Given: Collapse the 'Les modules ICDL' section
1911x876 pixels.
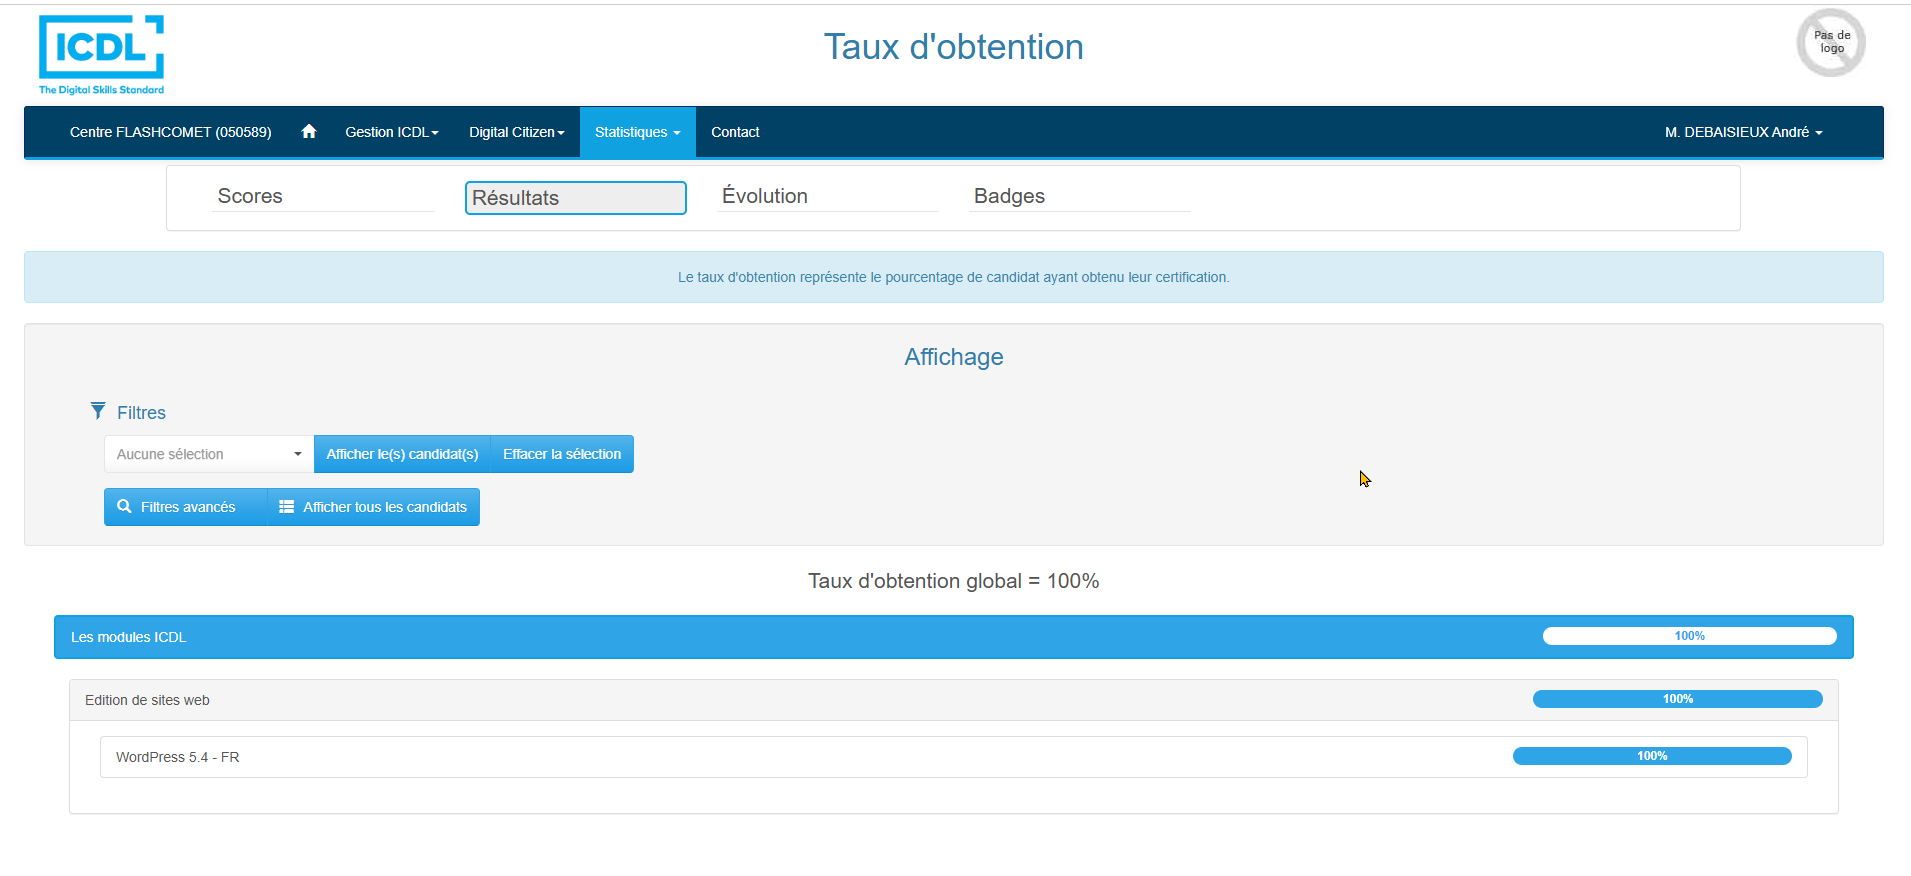Looking at the screenshot, I should pos(954,637).
